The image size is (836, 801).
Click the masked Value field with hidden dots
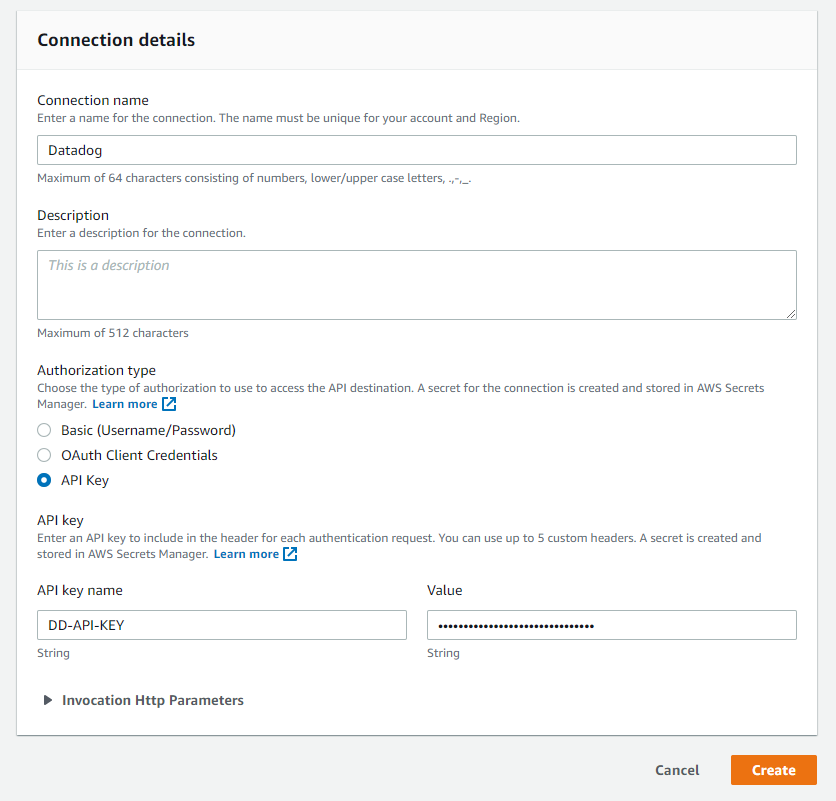[x=612, y=624]
